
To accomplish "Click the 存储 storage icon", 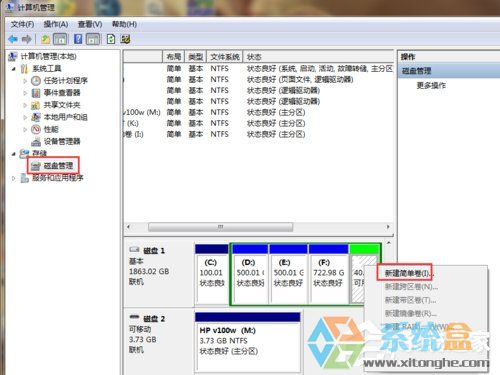I will tap(24, 153).
